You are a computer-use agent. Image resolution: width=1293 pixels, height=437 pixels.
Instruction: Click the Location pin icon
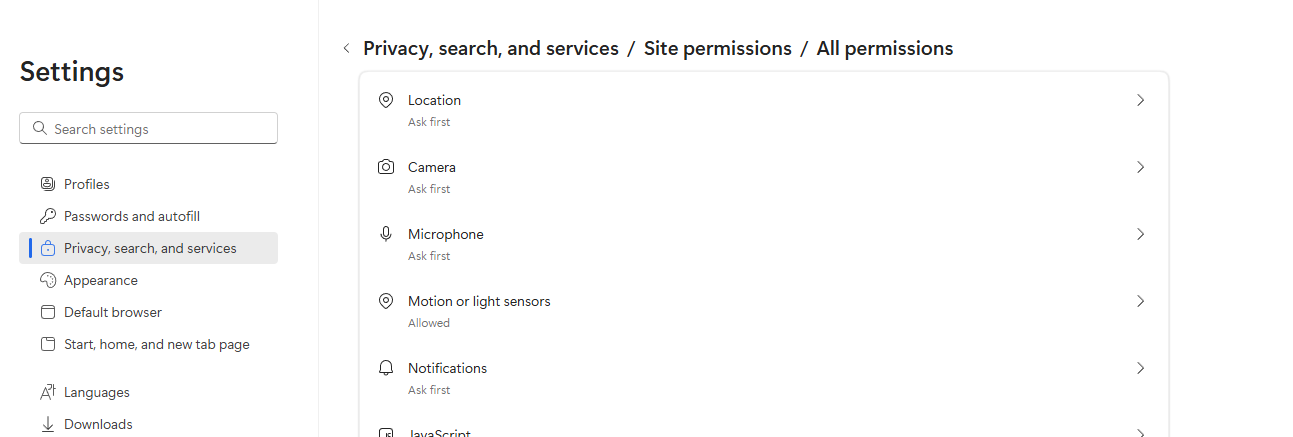(x=386, y=100)
